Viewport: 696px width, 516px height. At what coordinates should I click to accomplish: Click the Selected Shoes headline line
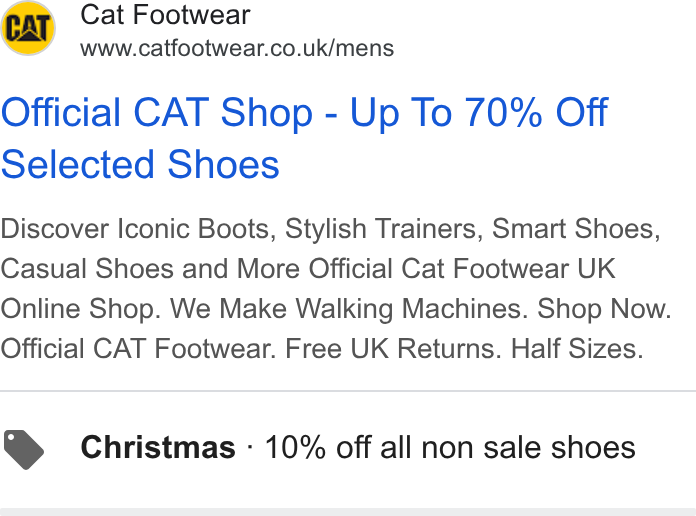140,165
